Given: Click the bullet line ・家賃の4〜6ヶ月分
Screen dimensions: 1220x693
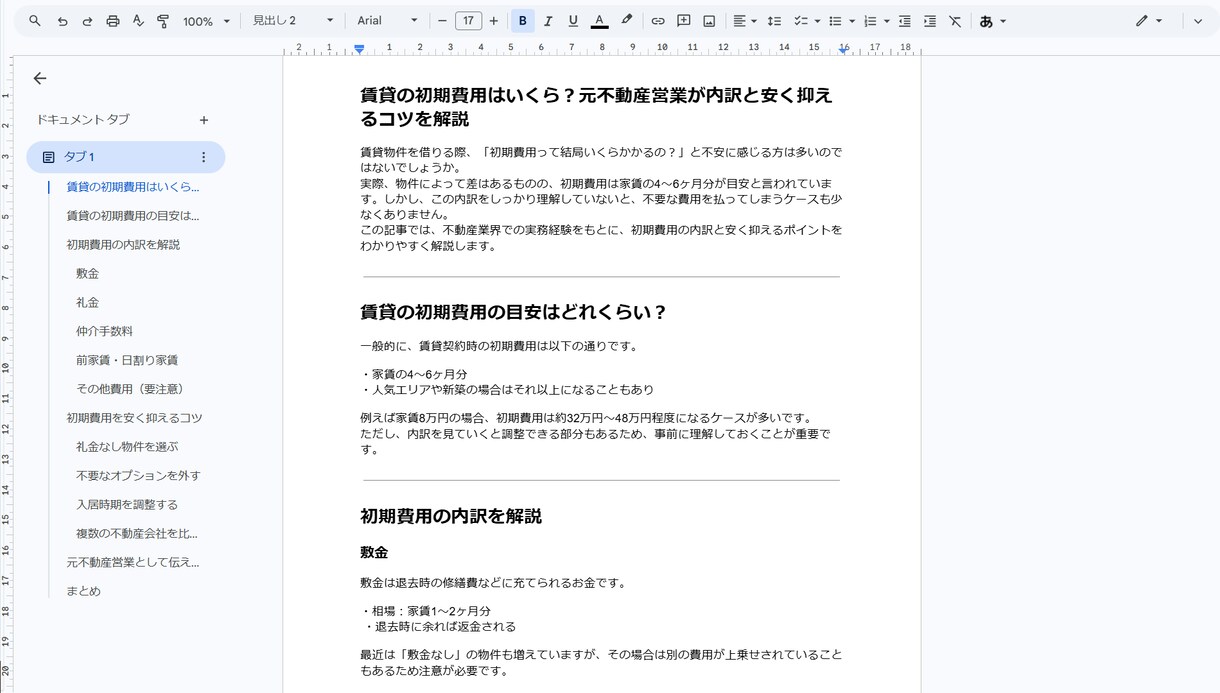Looking at the screenshot, I should [x=413, y=374].
